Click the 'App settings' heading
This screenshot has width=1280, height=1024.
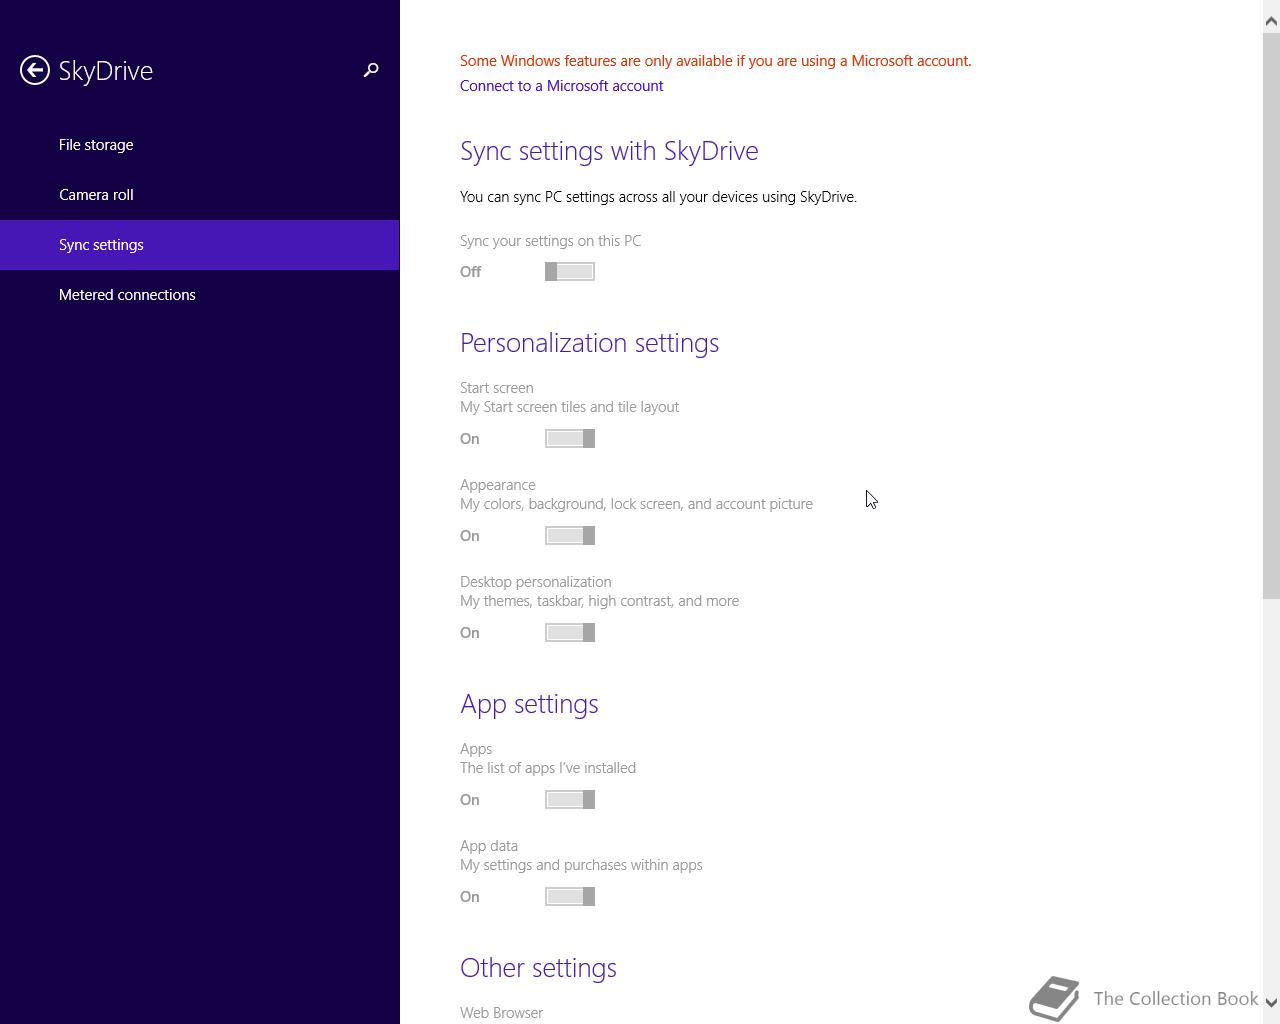[529, 704]
